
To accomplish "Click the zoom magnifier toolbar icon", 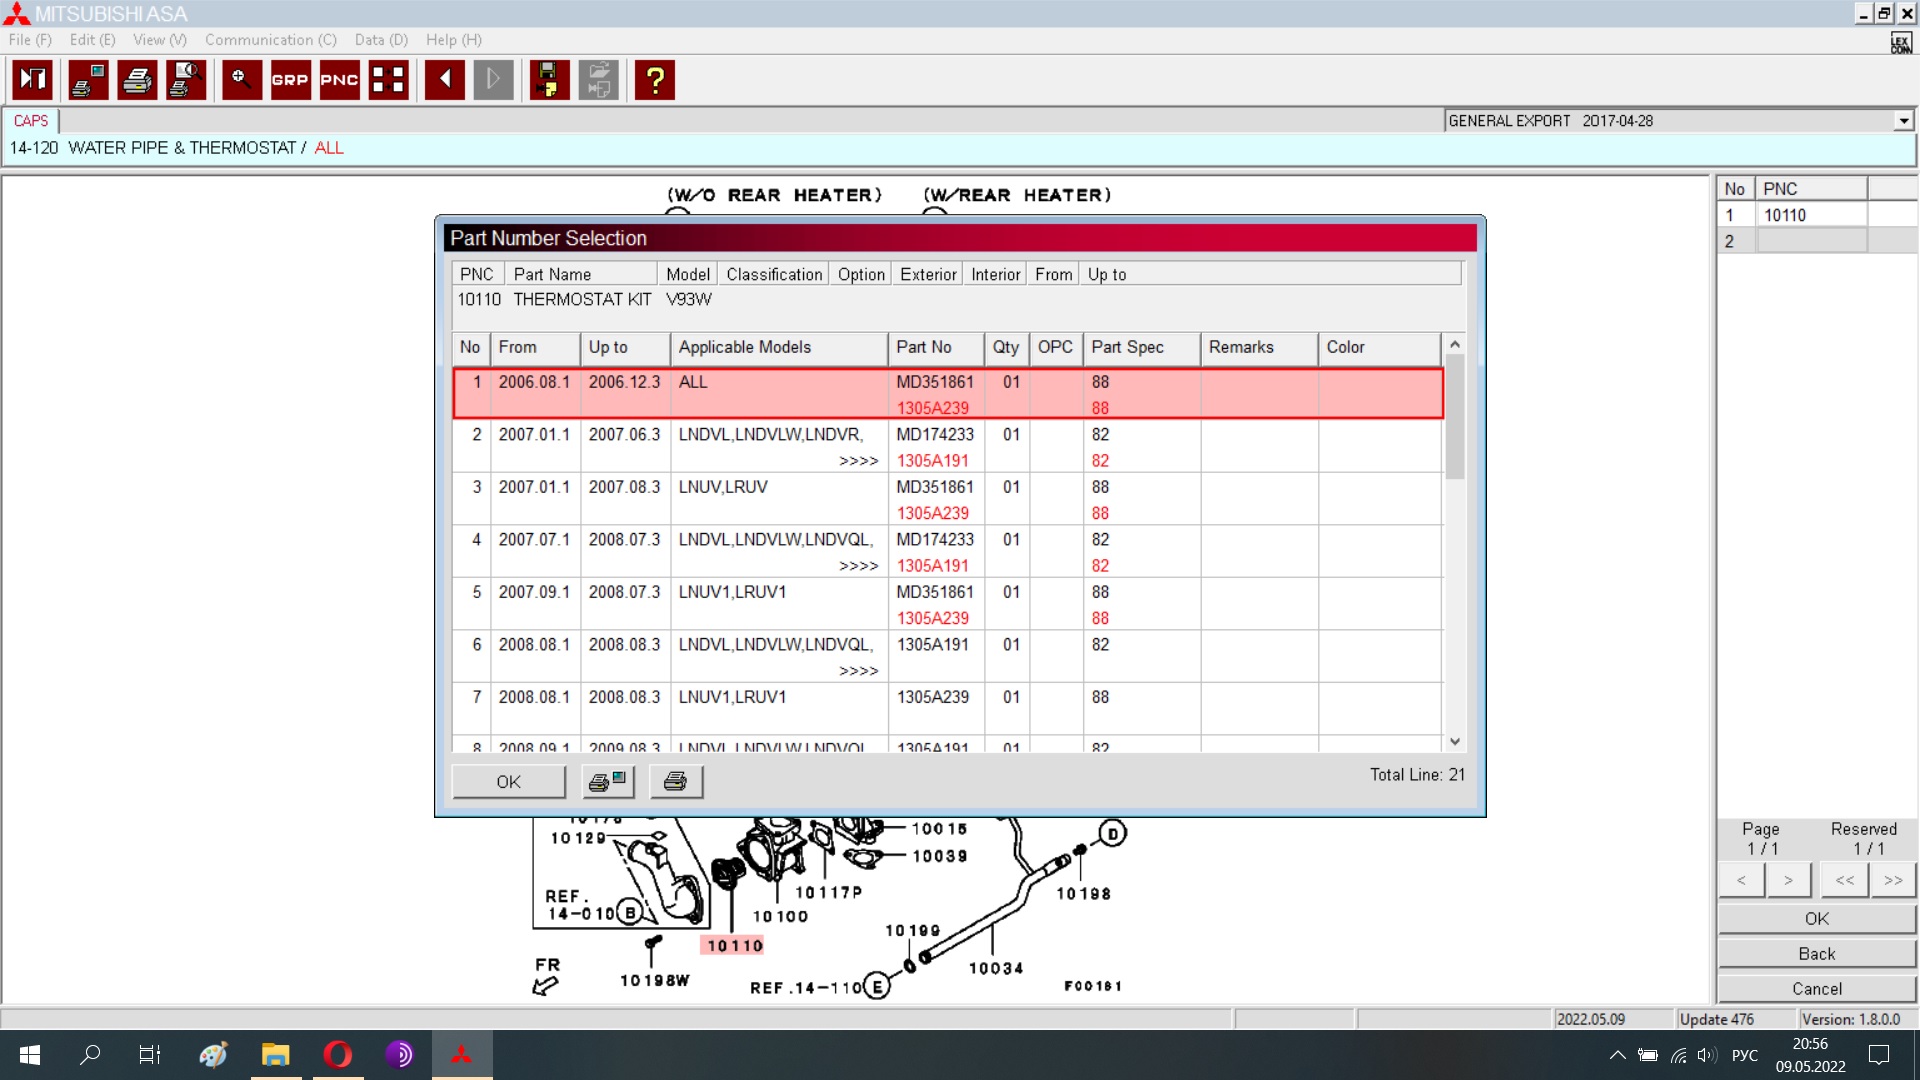I will coord(241,80).
